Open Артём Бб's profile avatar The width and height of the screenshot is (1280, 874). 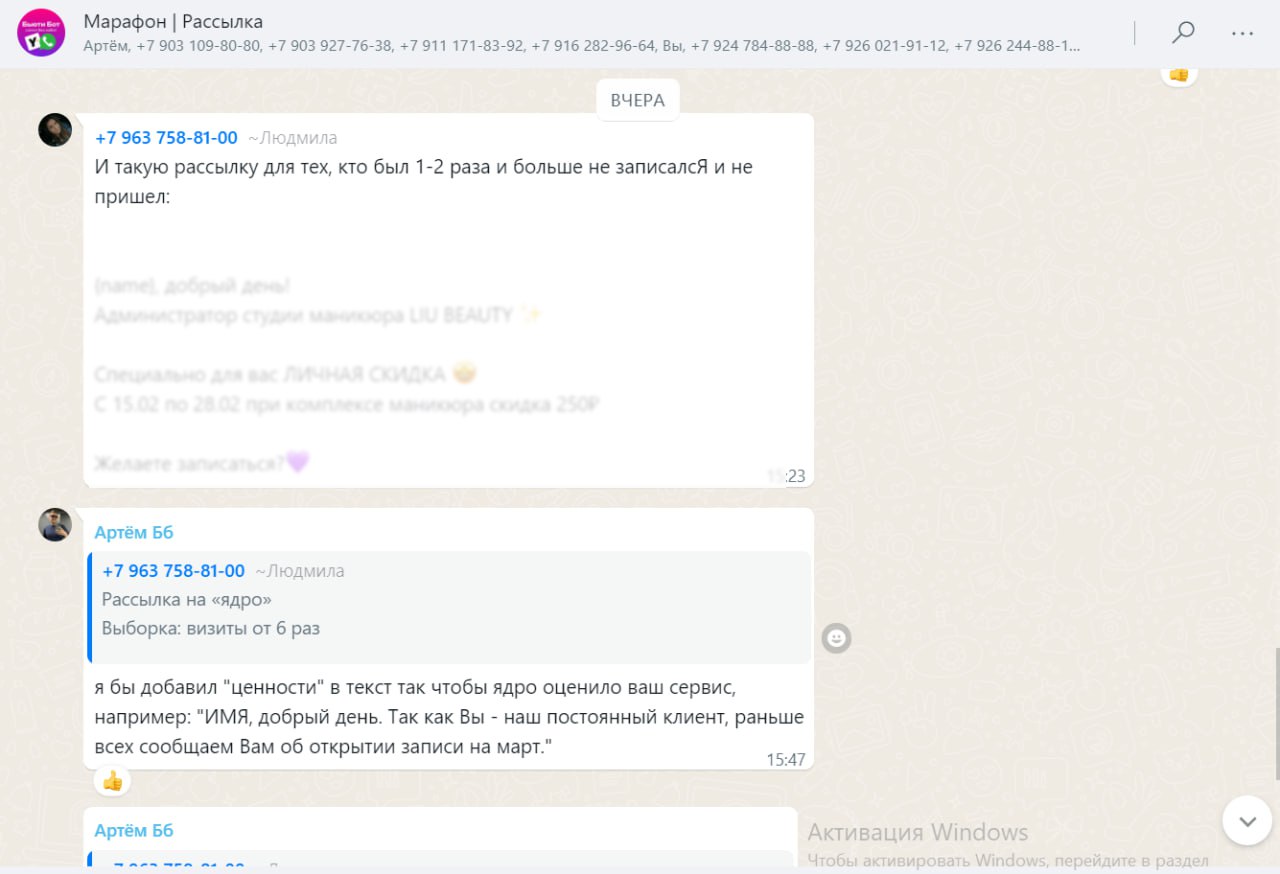[x=55, y=525]
